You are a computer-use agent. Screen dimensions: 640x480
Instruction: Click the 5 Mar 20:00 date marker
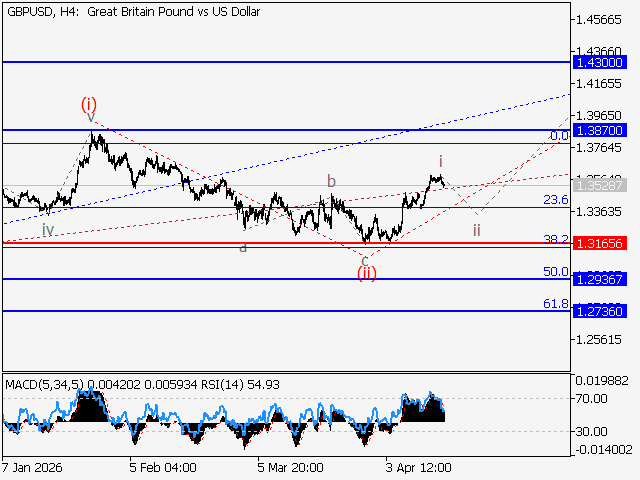click(x=289, y=467)
